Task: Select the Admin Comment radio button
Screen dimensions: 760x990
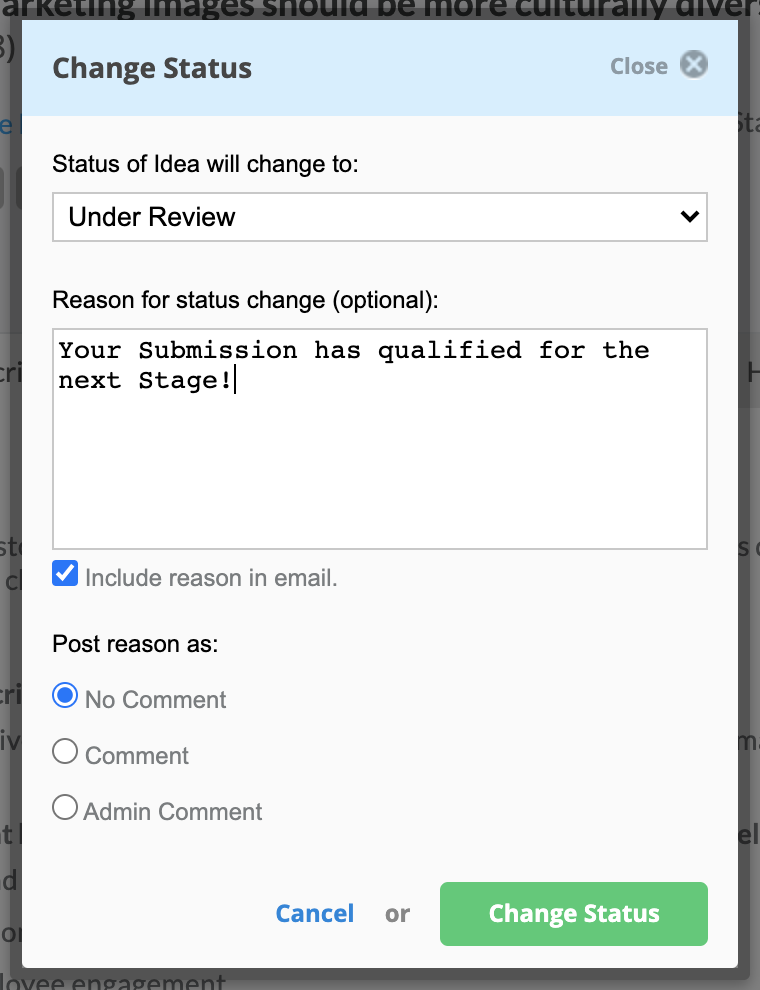Action: tap(65, 807)
